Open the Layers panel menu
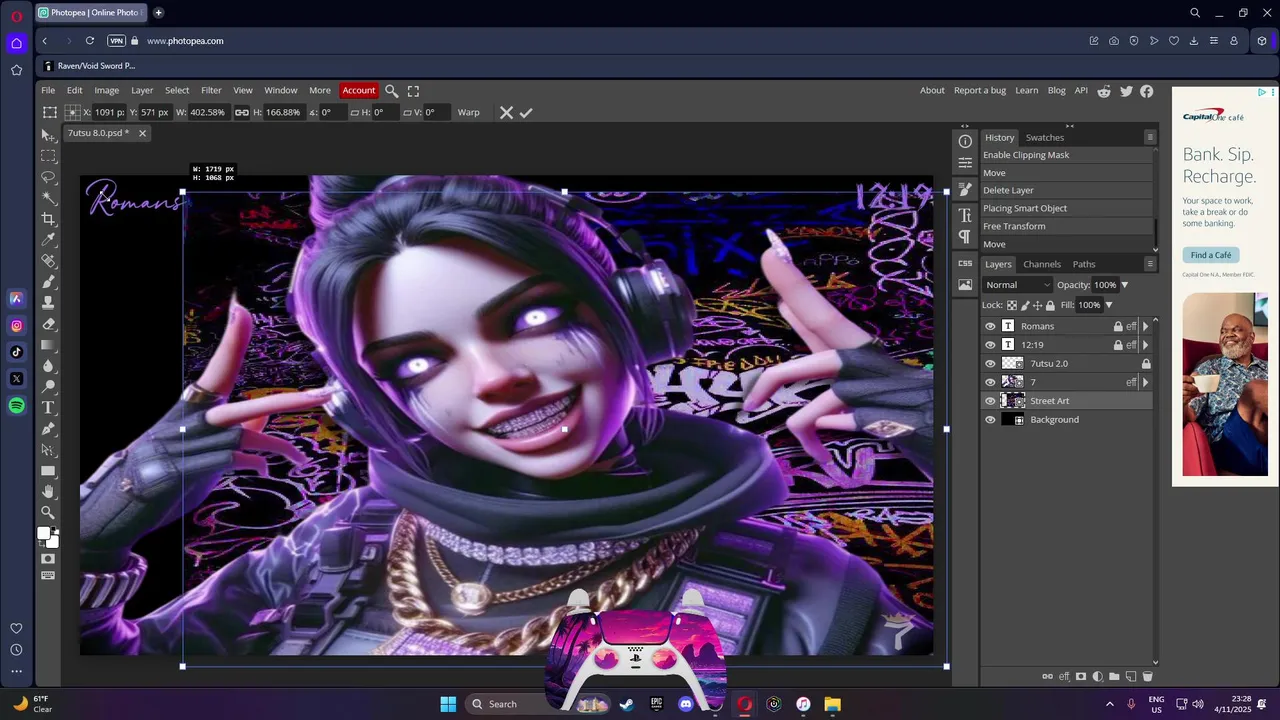The image size is (1280, 720). pyautogui.click(x=1150, y=264)
